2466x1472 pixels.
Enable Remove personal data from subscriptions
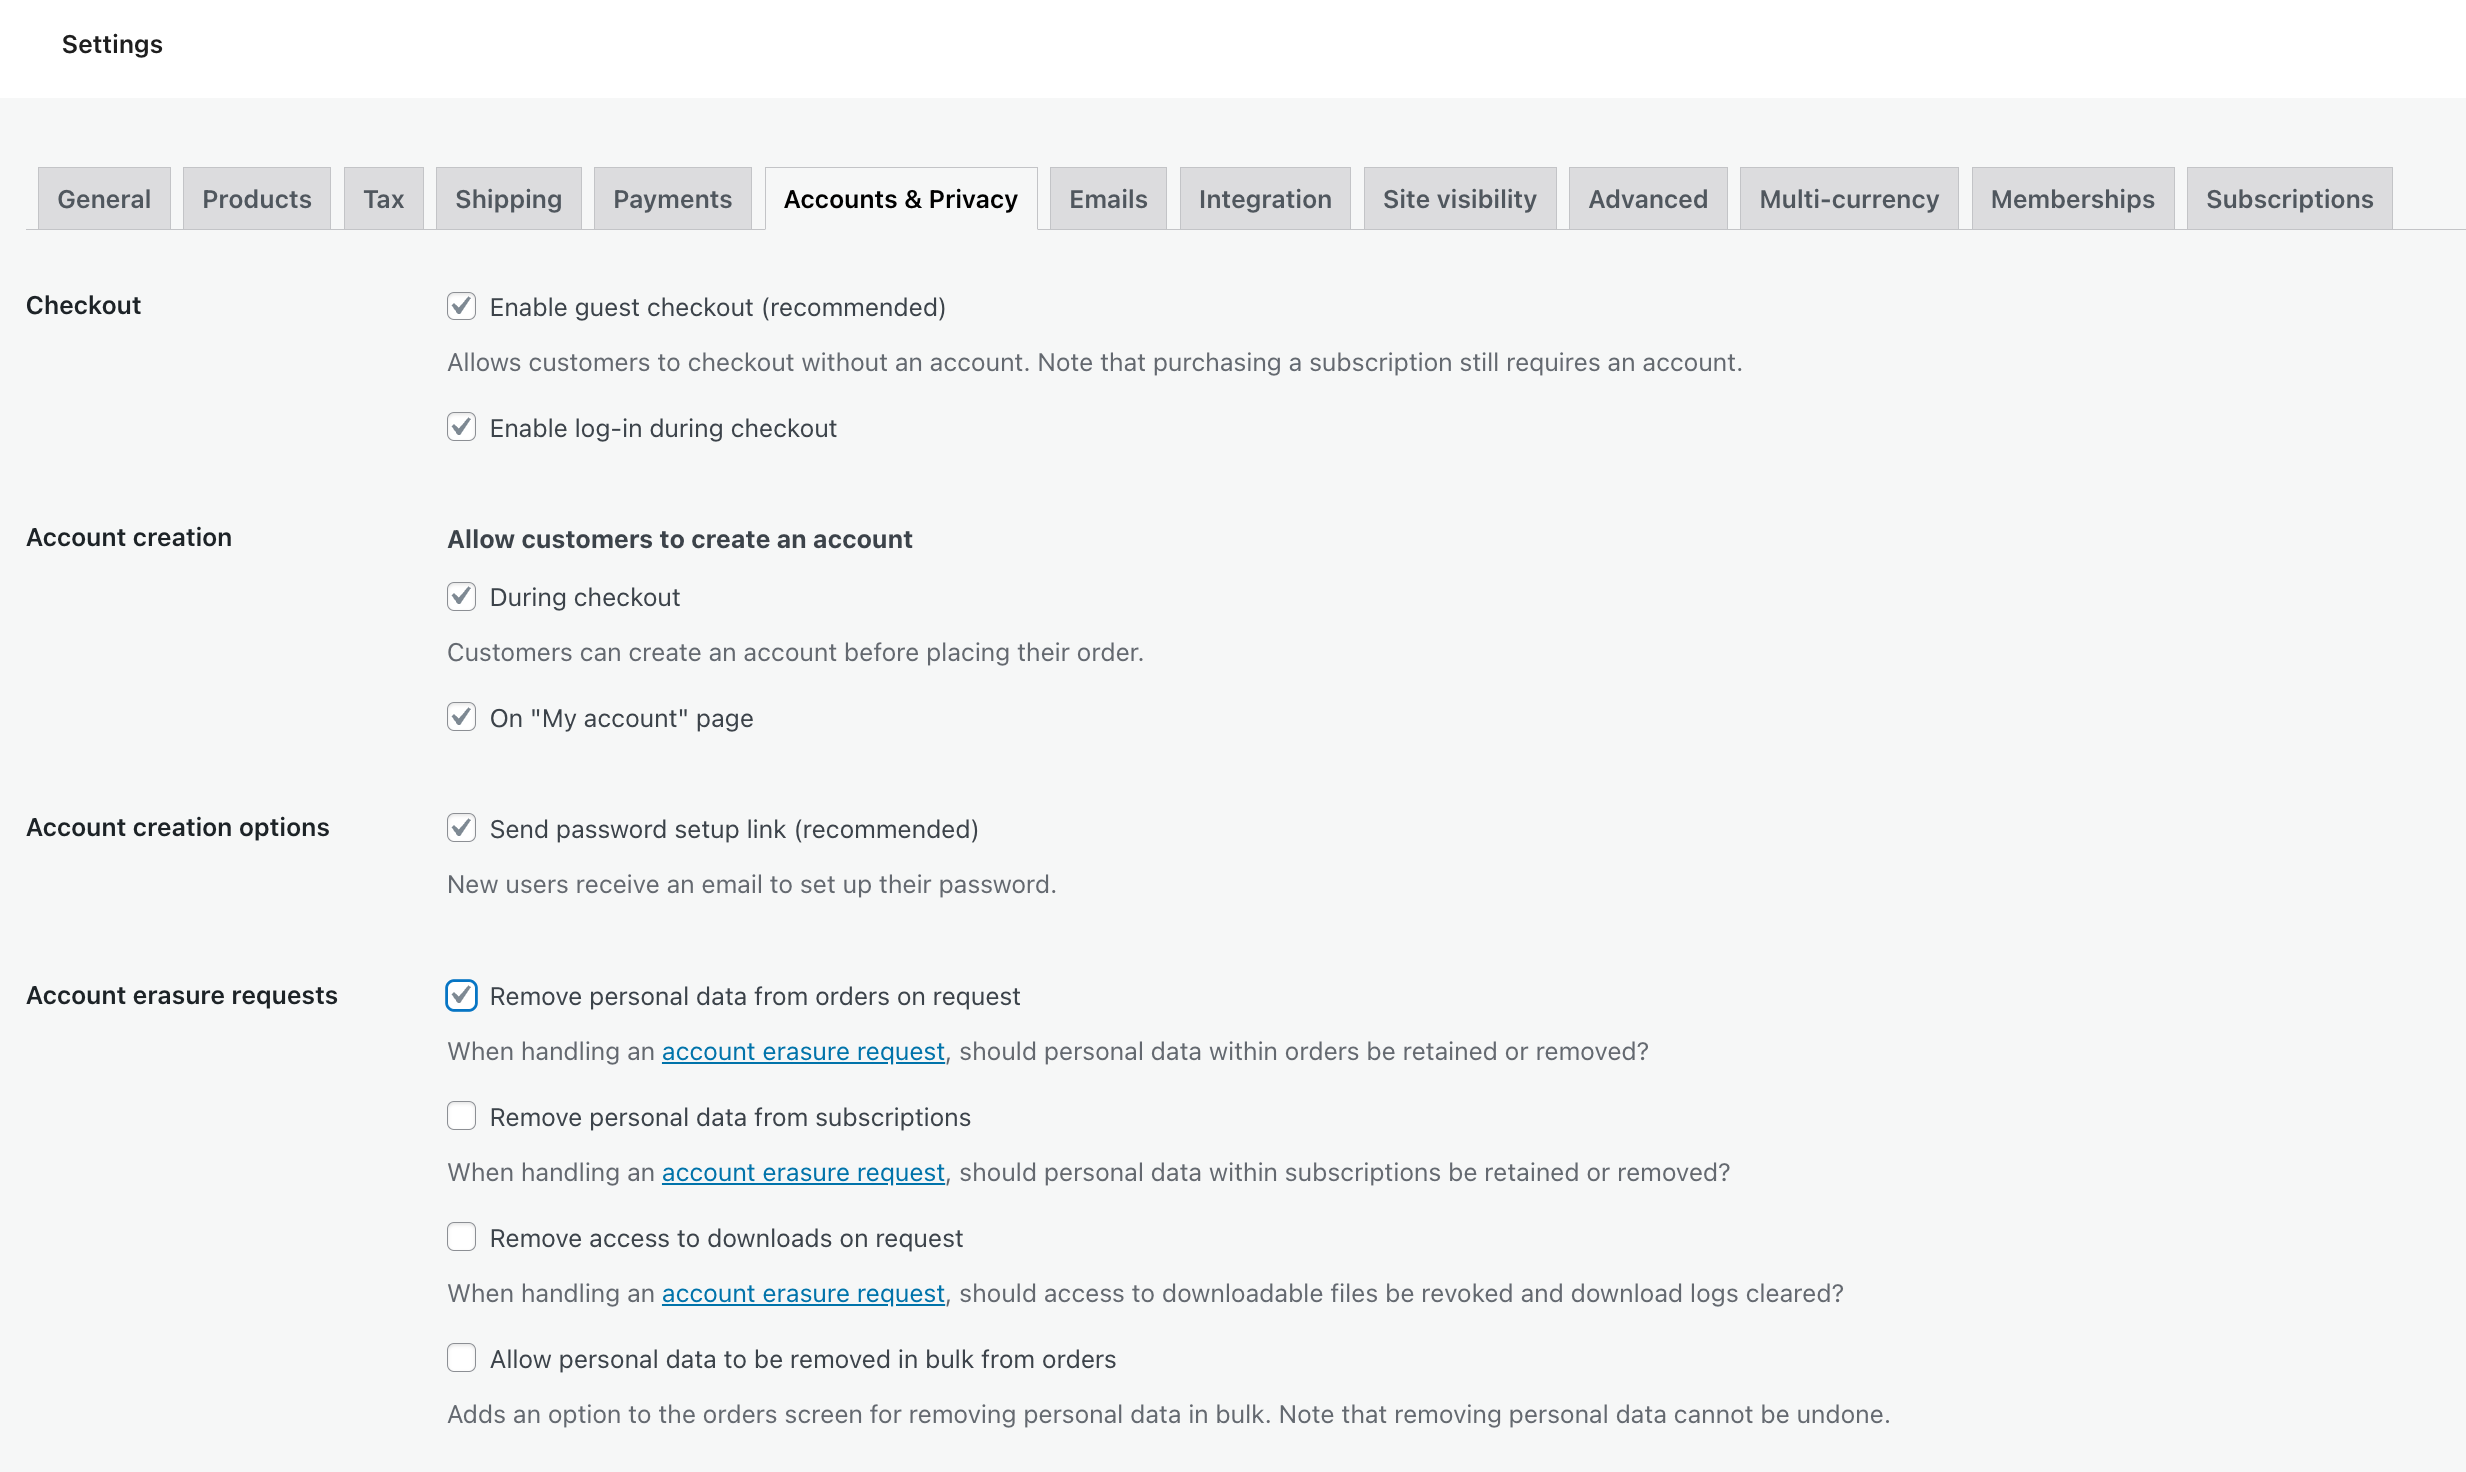(x=461, y=1116)
